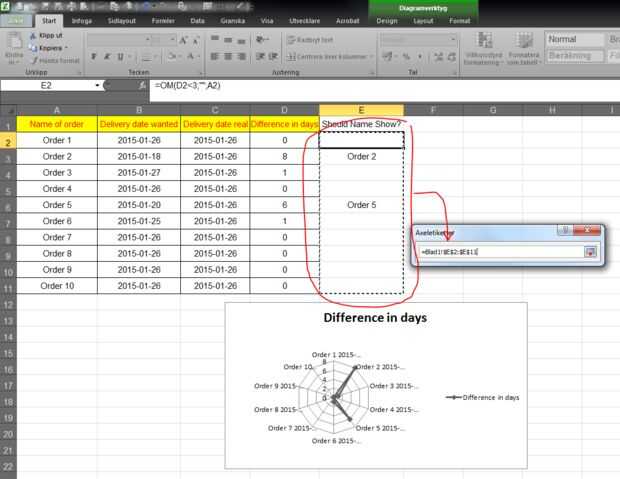
Task: Click the Klistra in (paste) button
Action: (x=14, y=47)
